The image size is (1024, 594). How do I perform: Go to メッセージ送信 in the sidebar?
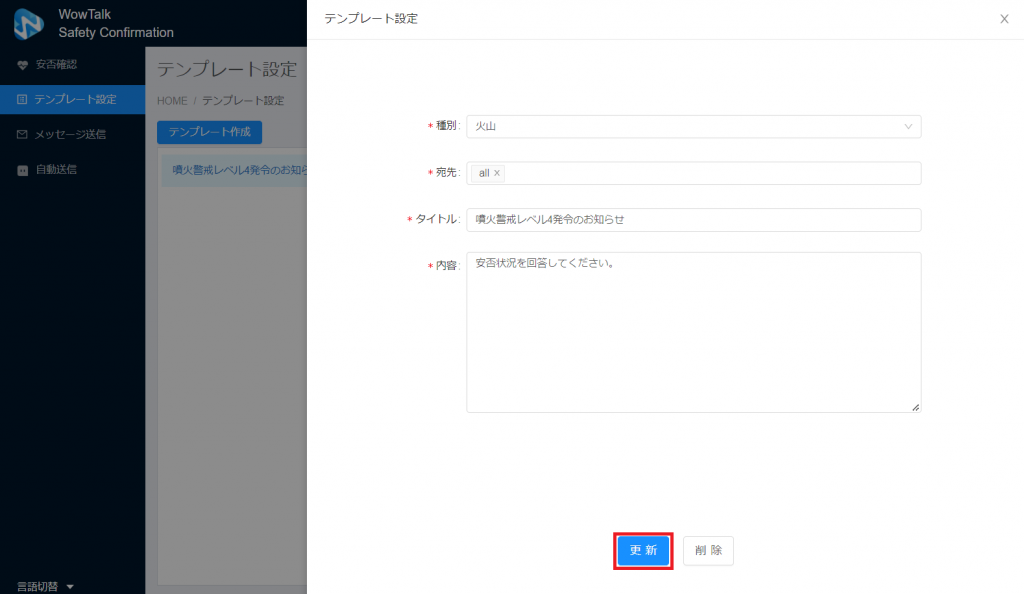click(x=72, y=134)
